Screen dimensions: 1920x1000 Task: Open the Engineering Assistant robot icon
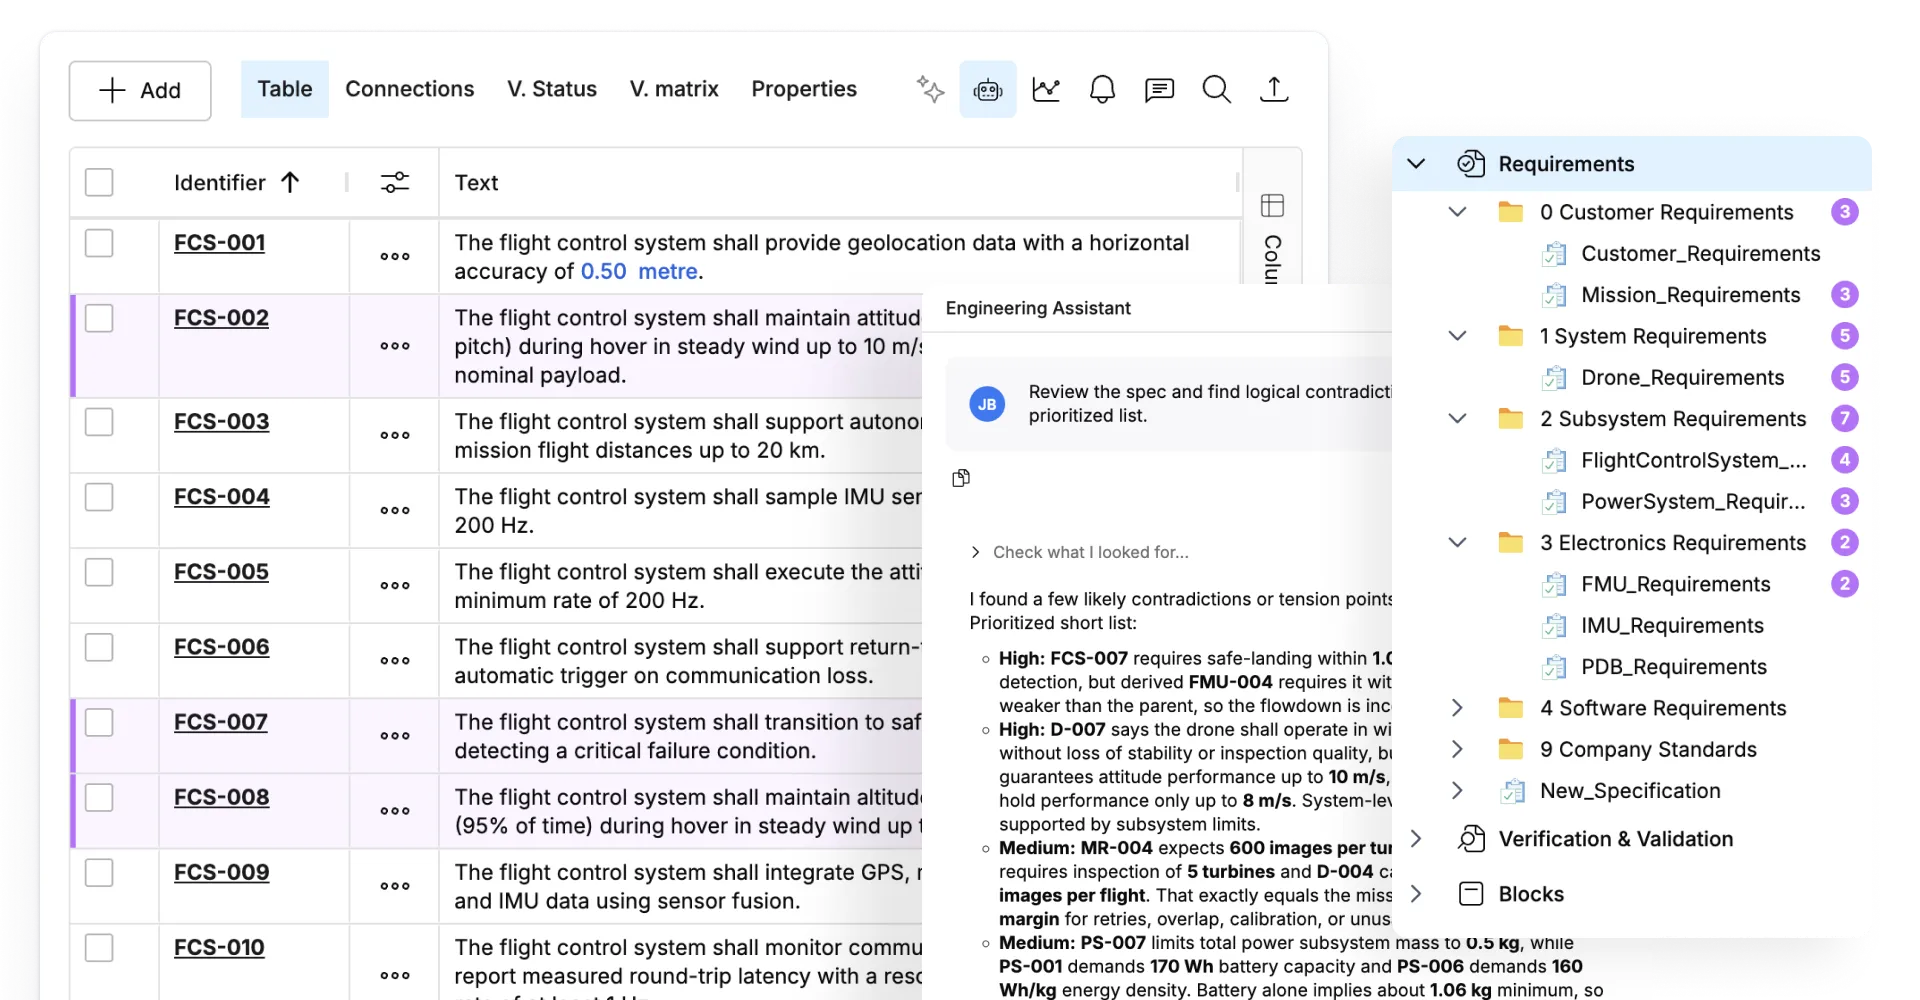click(x=988, y=89)
